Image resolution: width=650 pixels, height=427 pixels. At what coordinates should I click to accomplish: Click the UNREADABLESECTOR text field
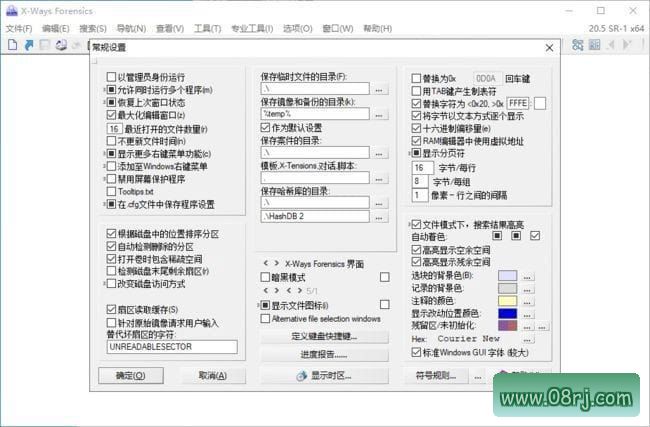(172, 347)
